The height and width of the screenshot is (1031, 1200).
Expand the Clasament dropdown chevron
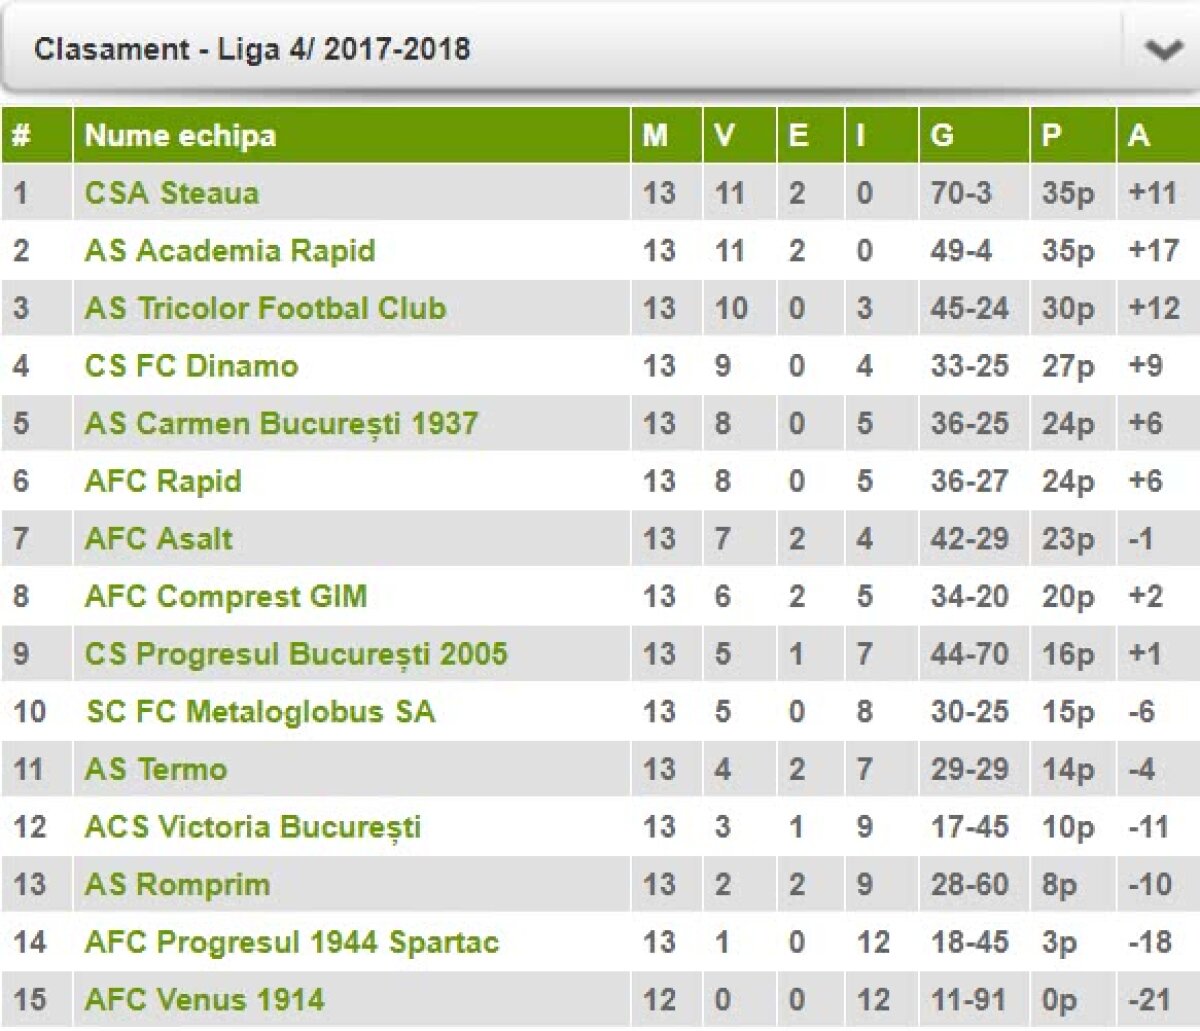[x=1162, y=50]
